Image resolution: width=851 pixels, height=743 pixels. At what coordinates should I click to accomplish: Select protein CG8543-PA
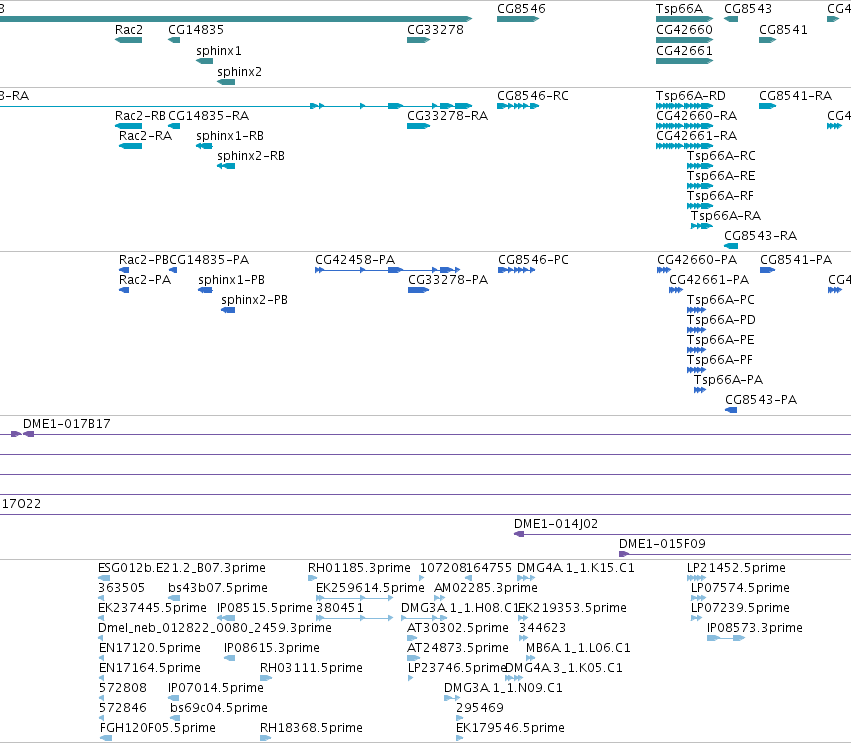point(731,410)
